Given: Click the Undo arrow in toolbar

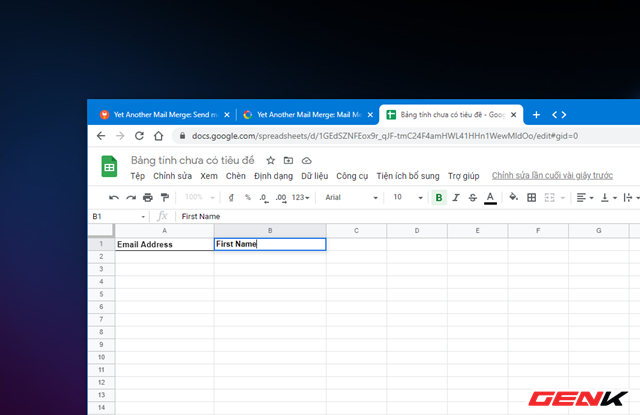Looking at the screenshot, I should [114, 198].
